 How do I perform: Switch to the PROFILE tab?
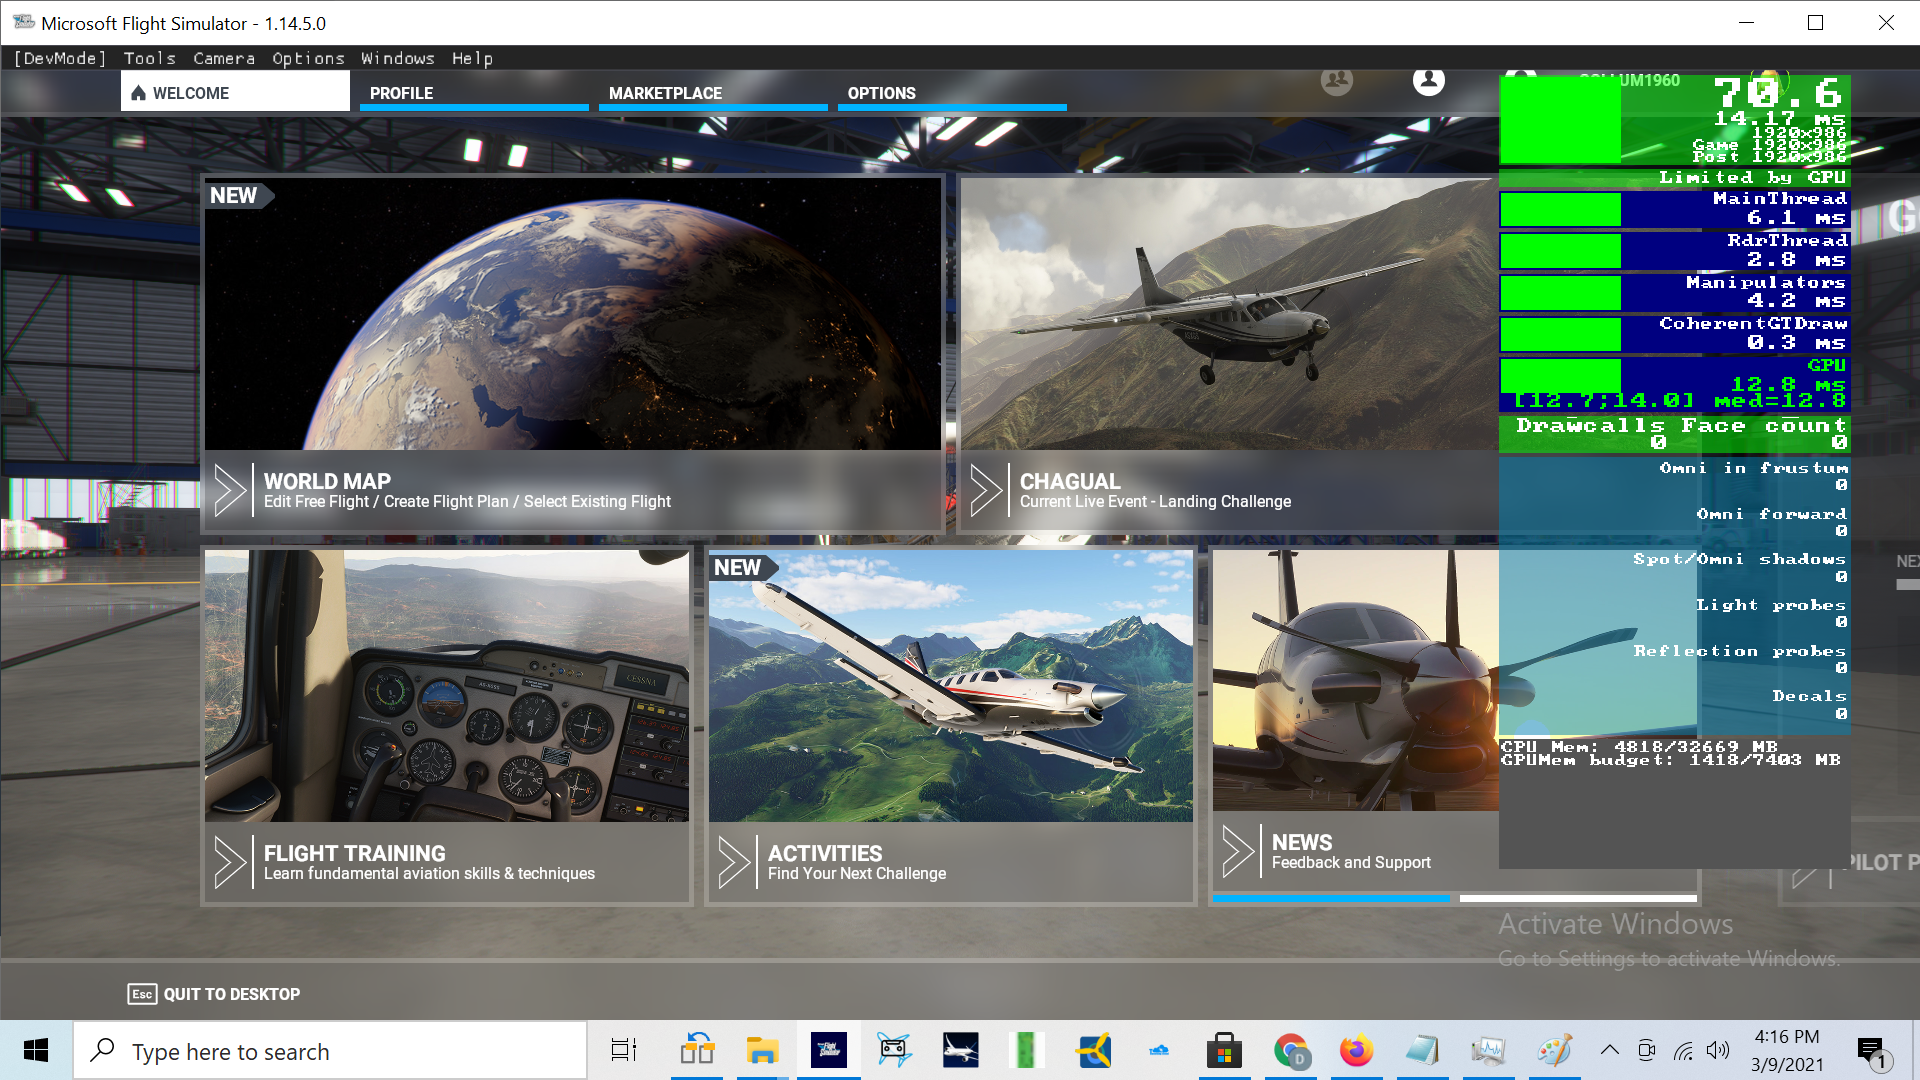pyautogui.click(x=474, y=93)
